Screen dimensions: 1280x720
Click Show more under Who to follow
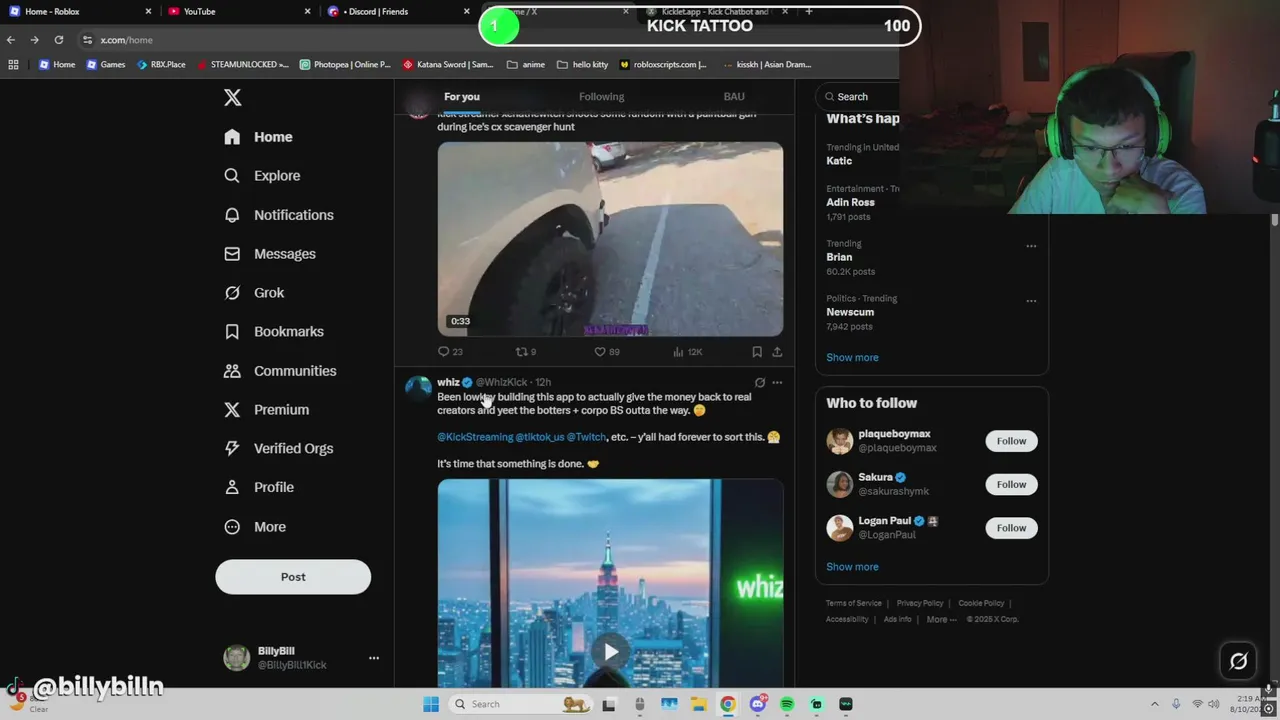(x=852, y=567)
